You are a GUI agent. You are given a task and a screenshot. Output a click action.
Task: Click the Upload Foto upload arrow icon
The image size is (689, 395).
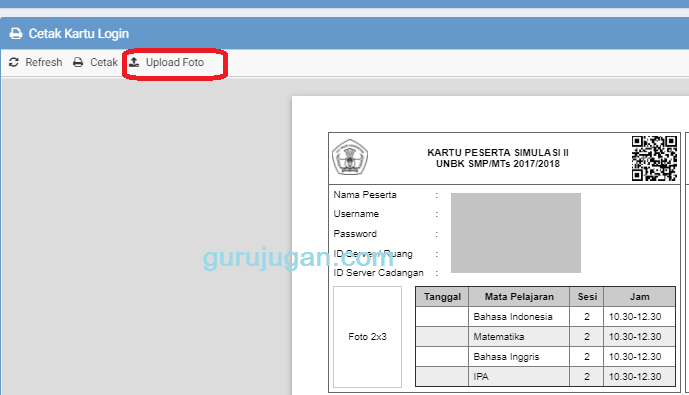(134, 62)
